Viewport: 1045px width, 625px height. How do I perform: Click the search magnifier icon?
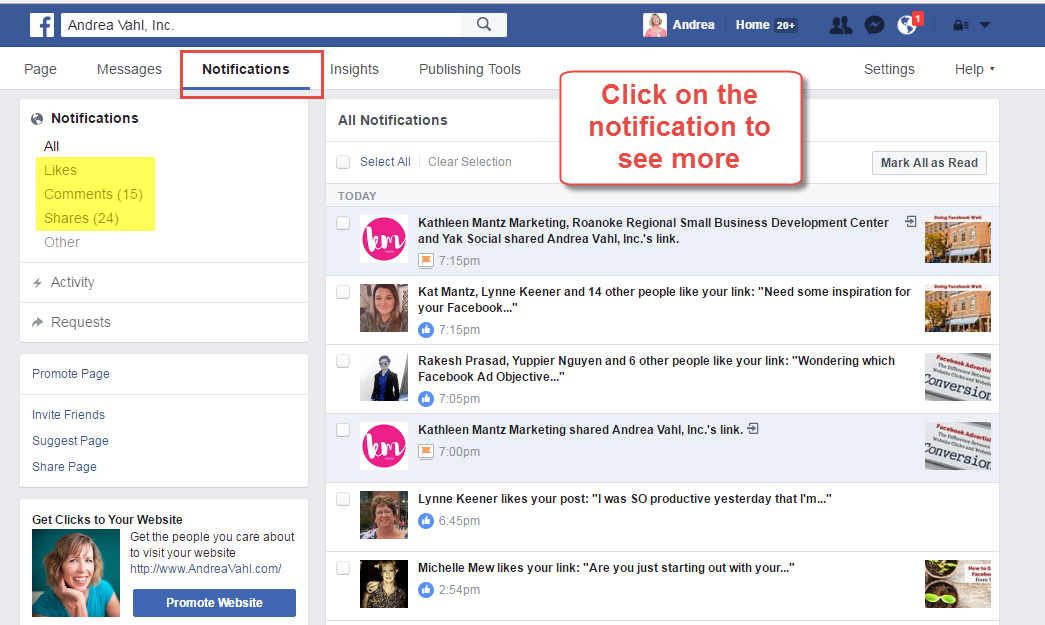[484, 25]
